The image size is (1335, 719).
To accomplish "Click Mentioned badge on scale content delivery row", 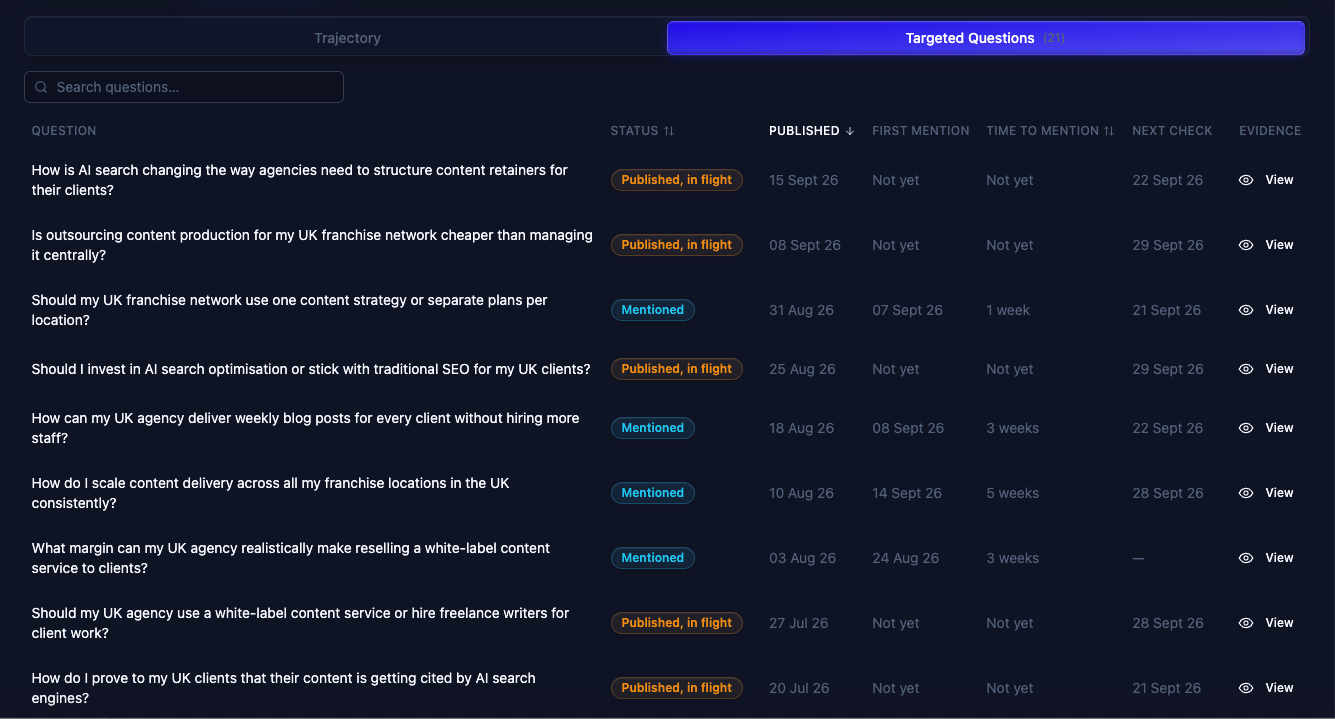I will click(653, 493).
